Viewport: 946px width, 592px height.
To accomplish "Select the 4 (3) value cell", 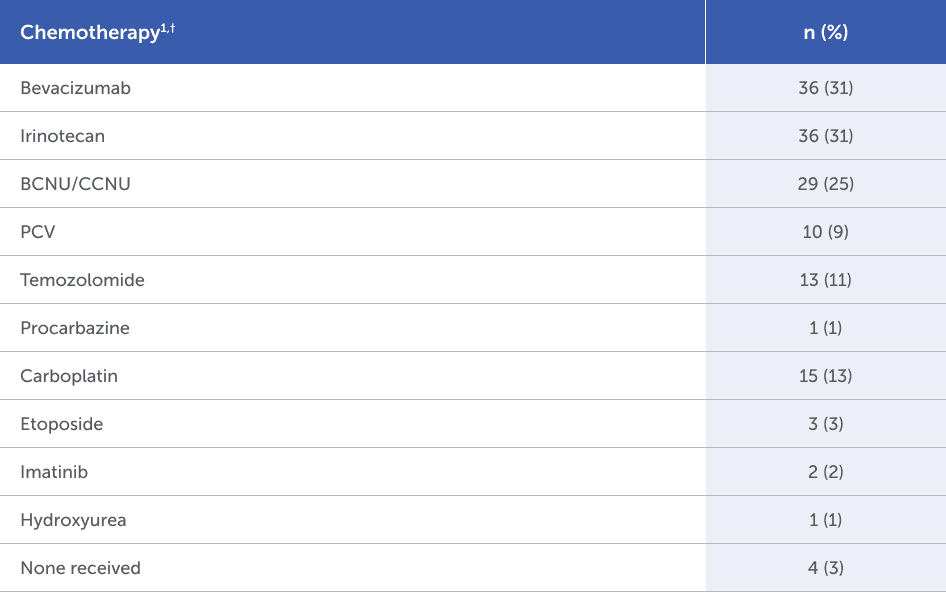I will click(x=825, y=568).
